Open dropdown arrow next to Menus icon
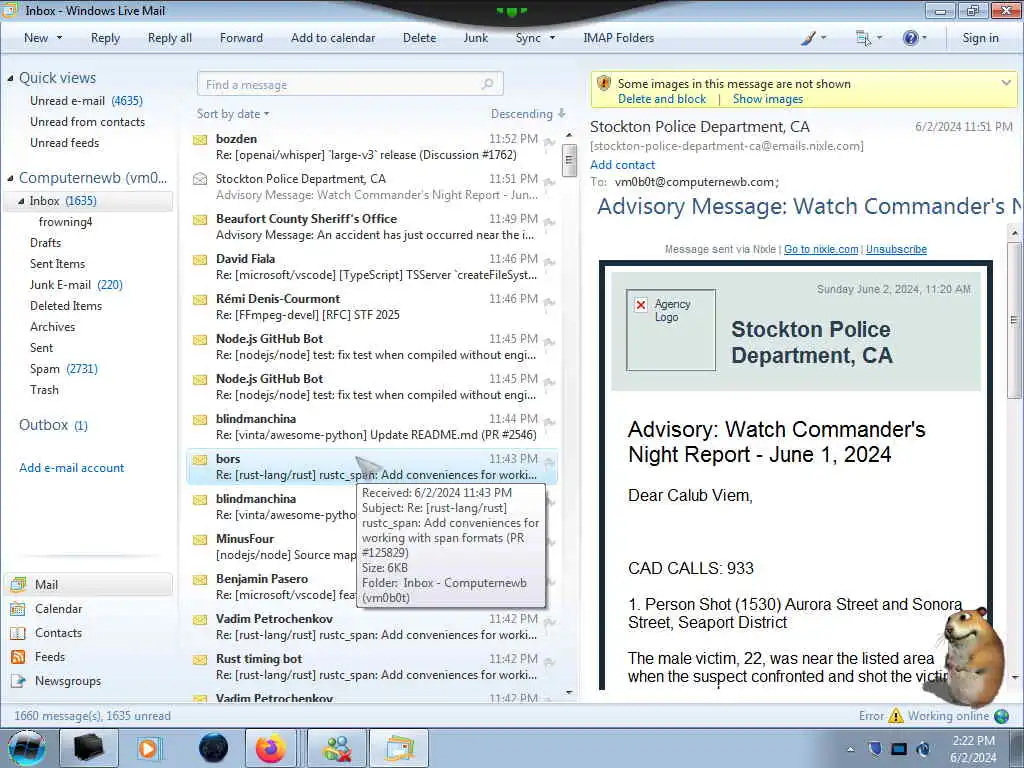The height and width of the screenshot is (768, 1024). coord(879,38)
